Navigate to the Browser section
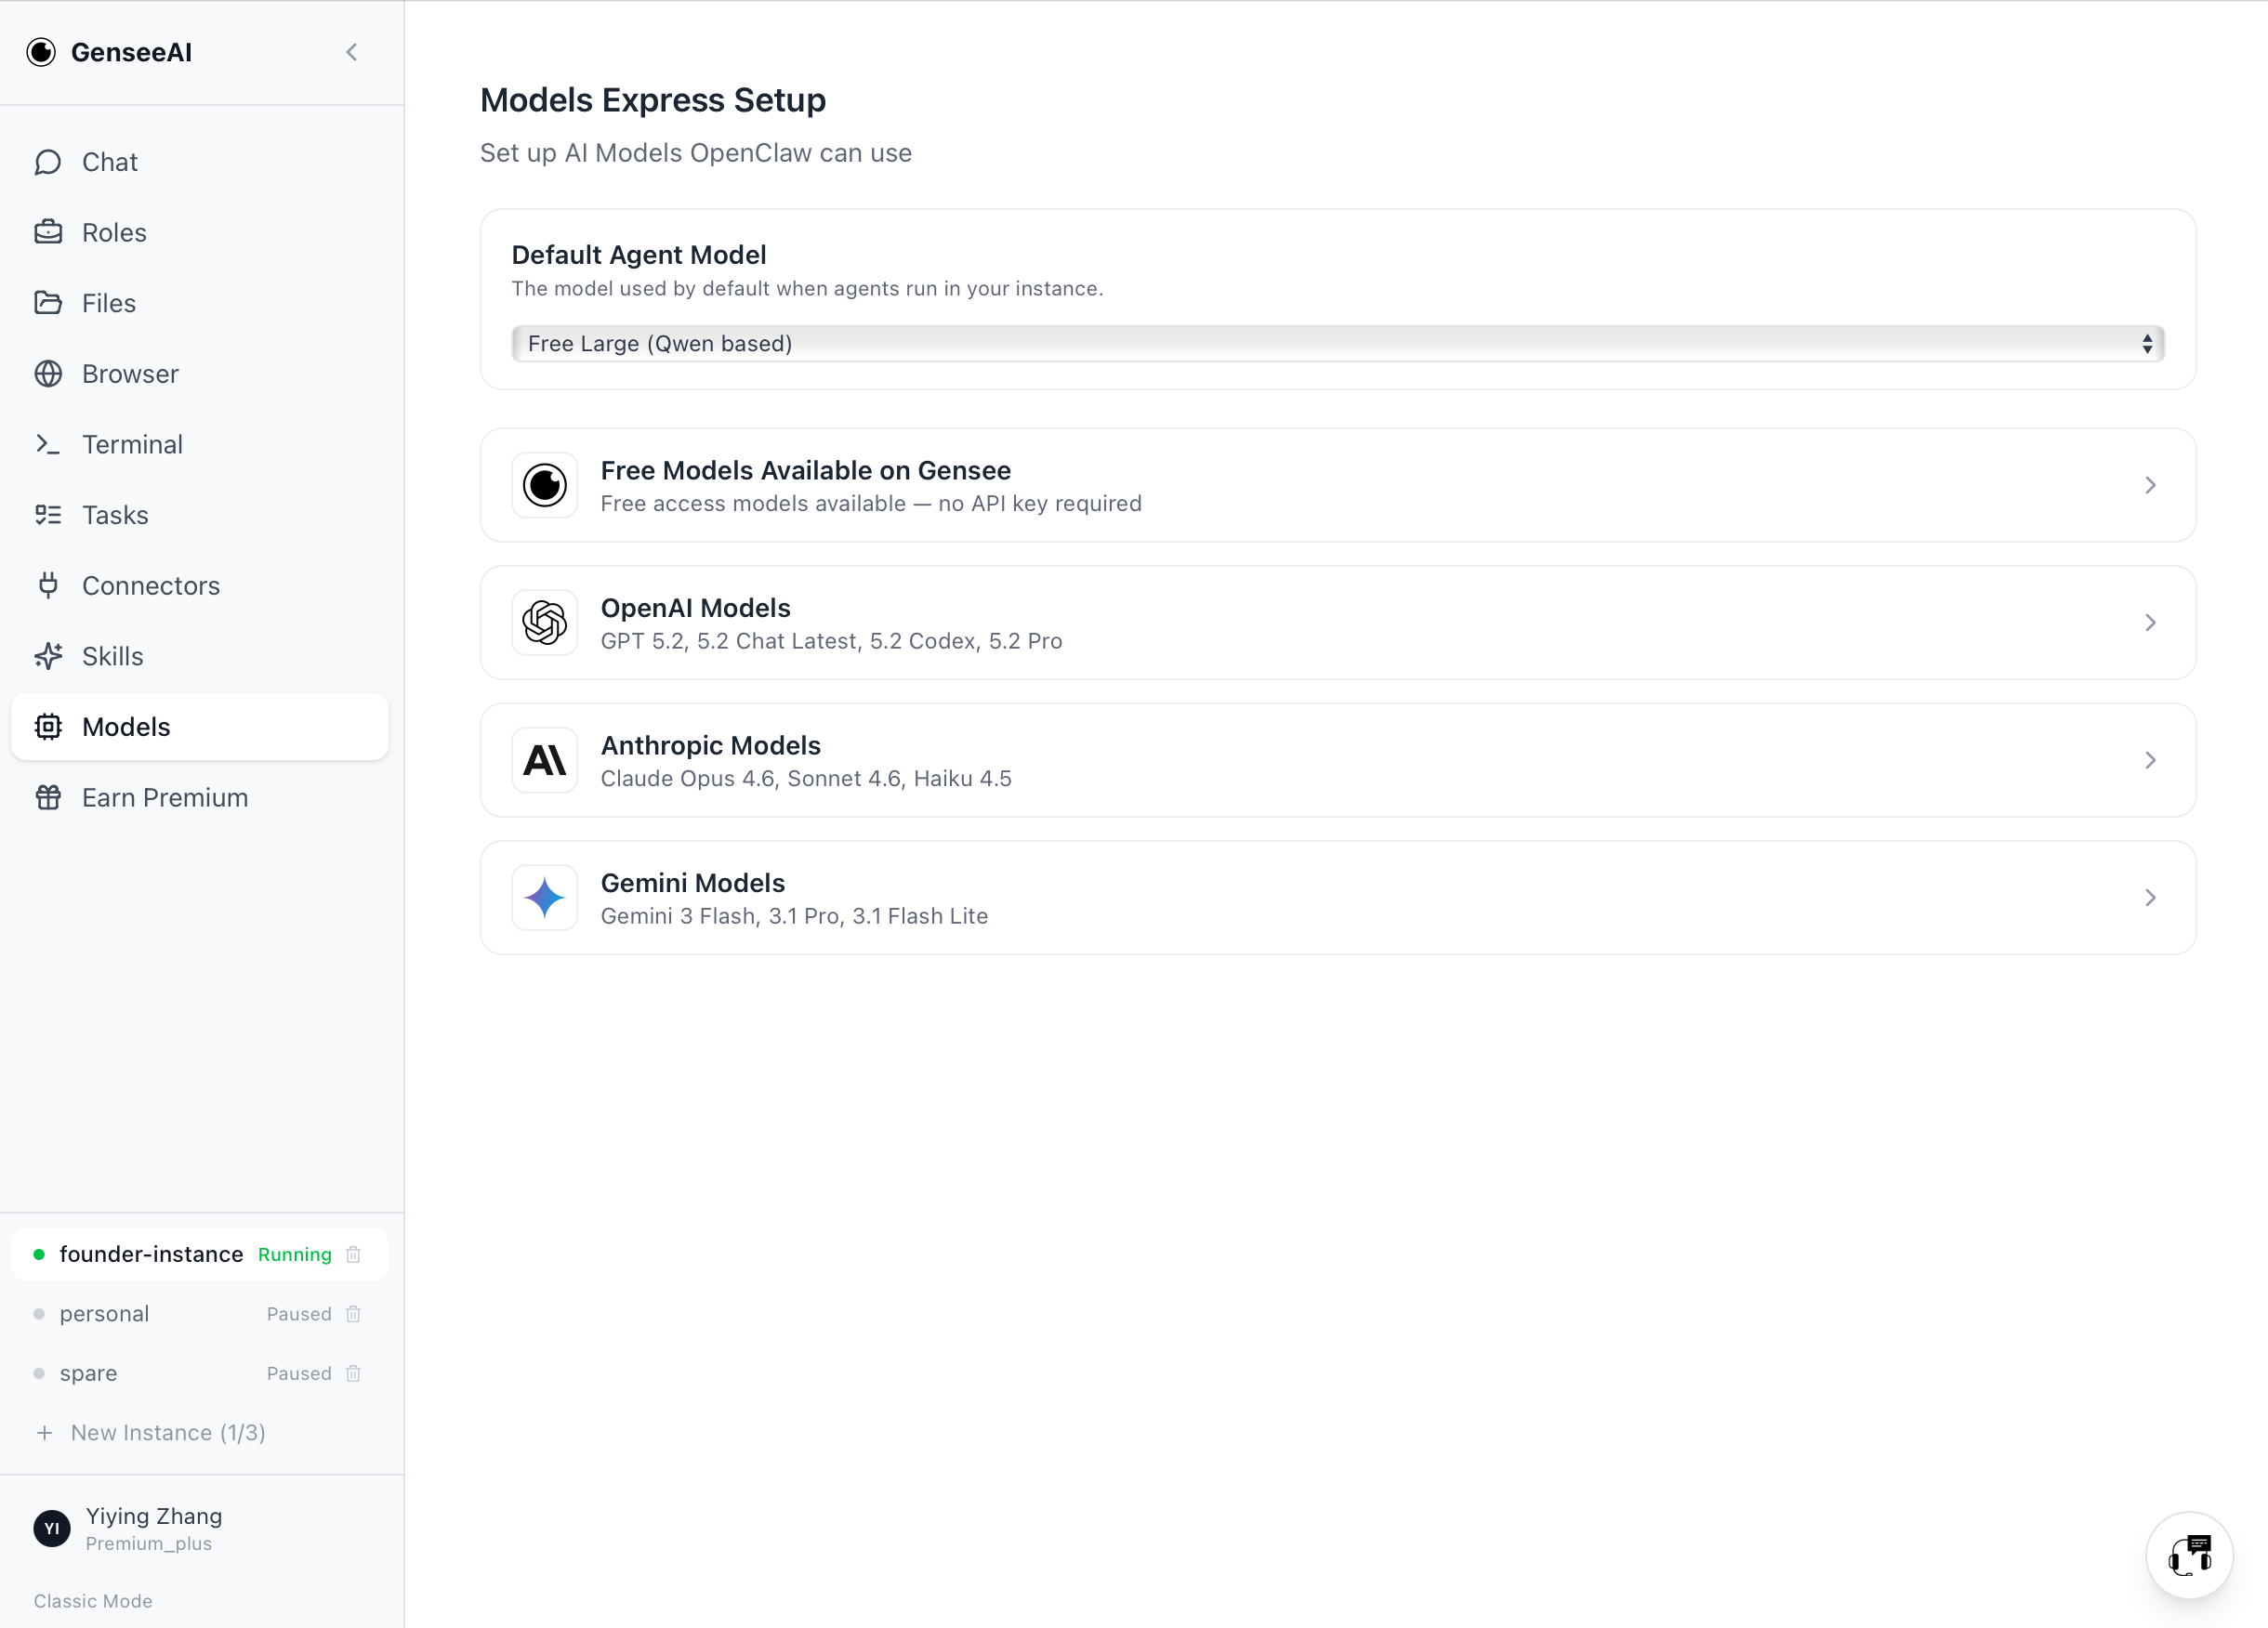 click(x=200, y=374)
